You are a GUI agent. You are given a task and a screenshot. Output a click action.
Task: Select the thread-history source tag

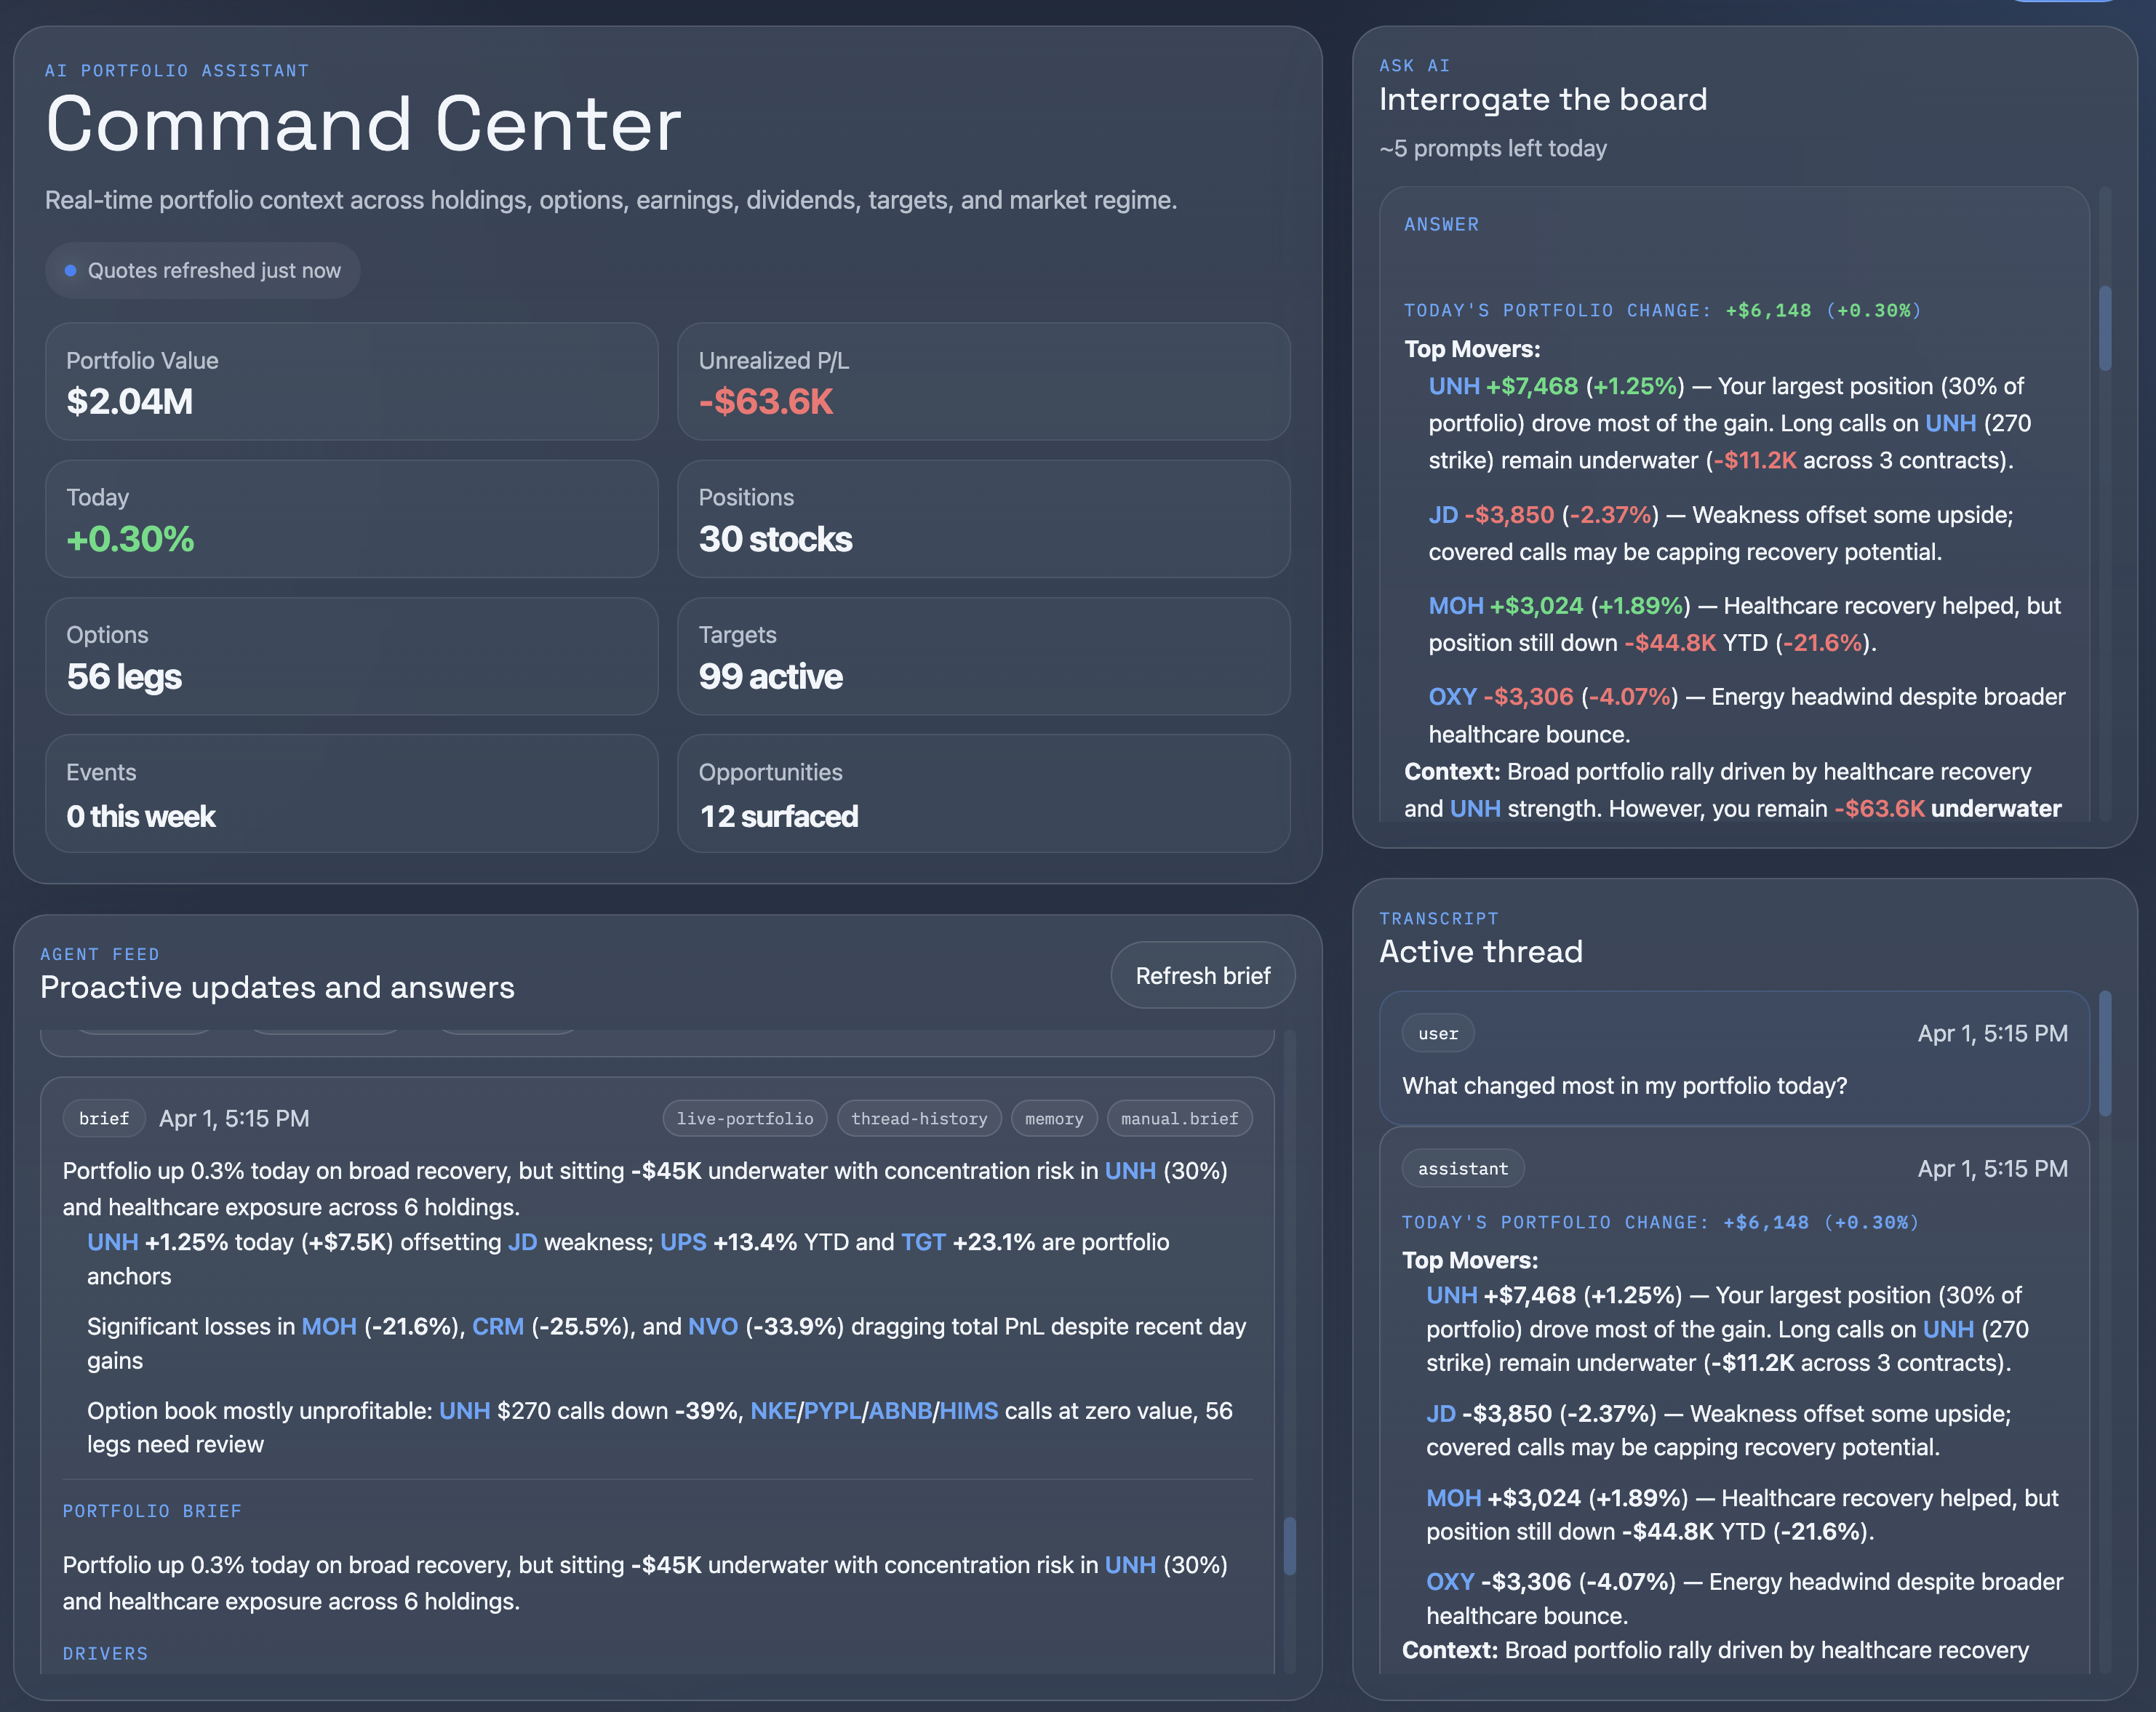click(x=919, y=1118)
